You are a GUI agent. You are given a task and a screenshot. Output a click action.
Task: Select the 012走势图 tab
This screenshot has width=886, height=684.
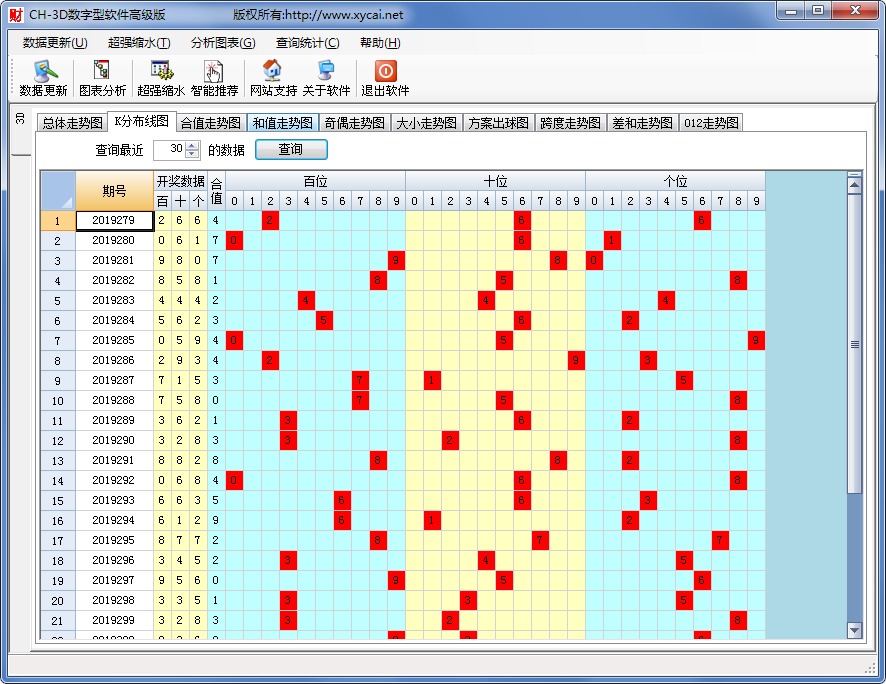[711, 123]
